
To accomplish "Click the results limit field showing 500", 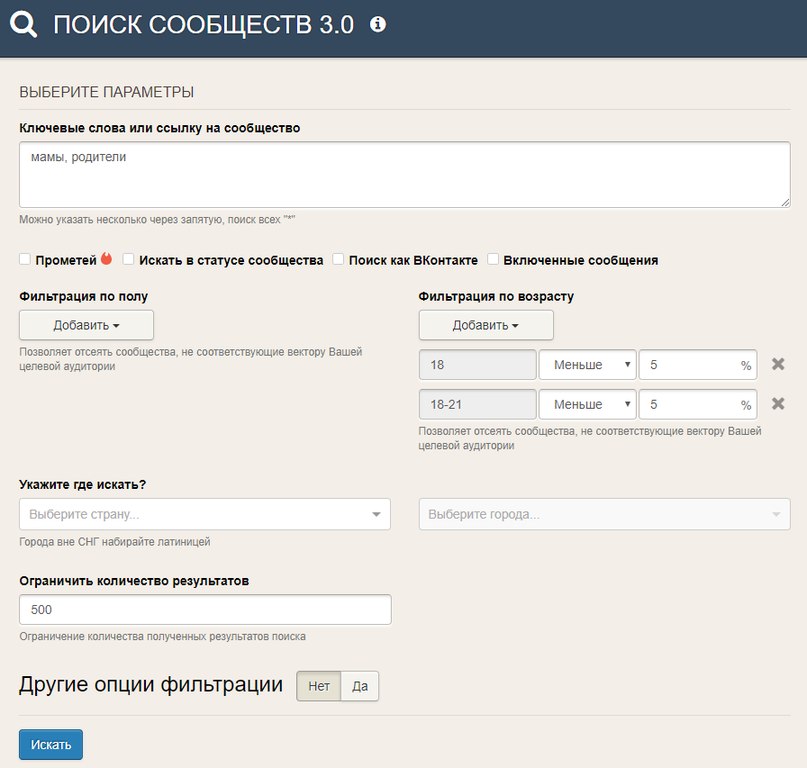I will 205,609.
